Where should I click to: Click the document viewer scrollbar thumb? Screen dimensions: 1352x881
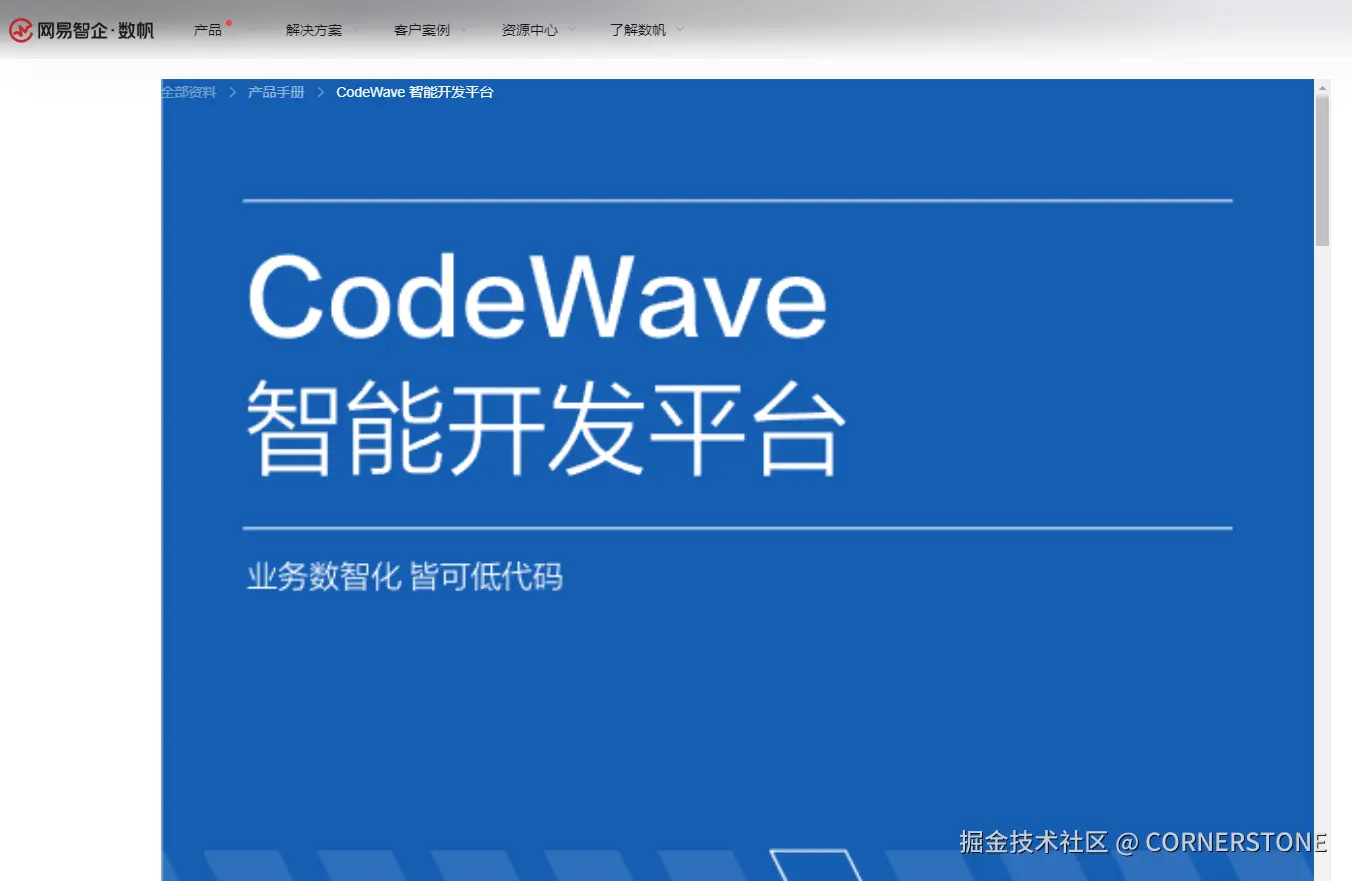pos(1322,170)
